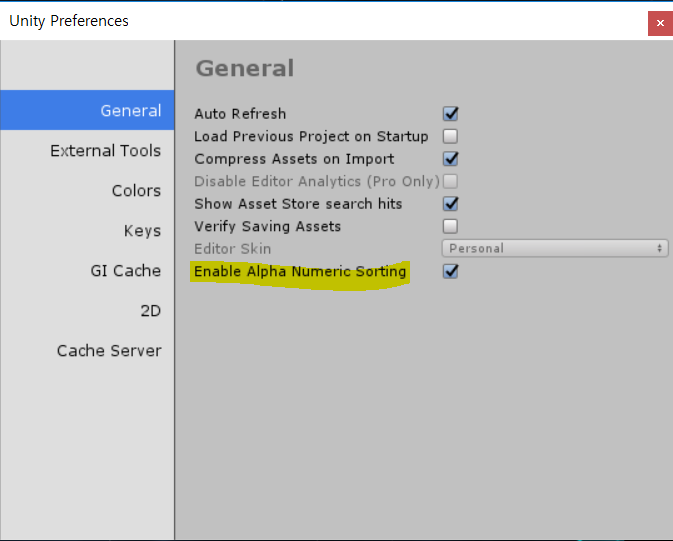The height and width of the screenshot is (541, 673).
Task: Enable the Verify Saving Assets checkbox
Action: tap(450, 226)
